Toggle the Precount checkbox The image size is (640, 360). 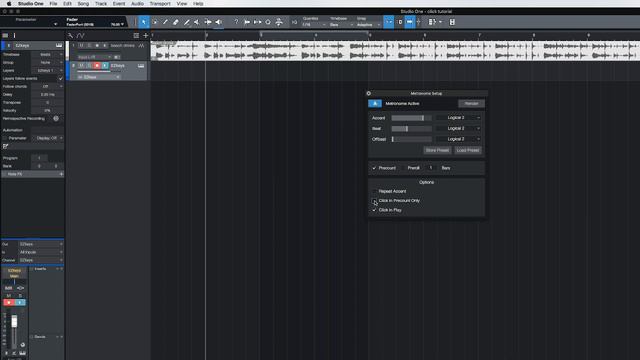374,168
